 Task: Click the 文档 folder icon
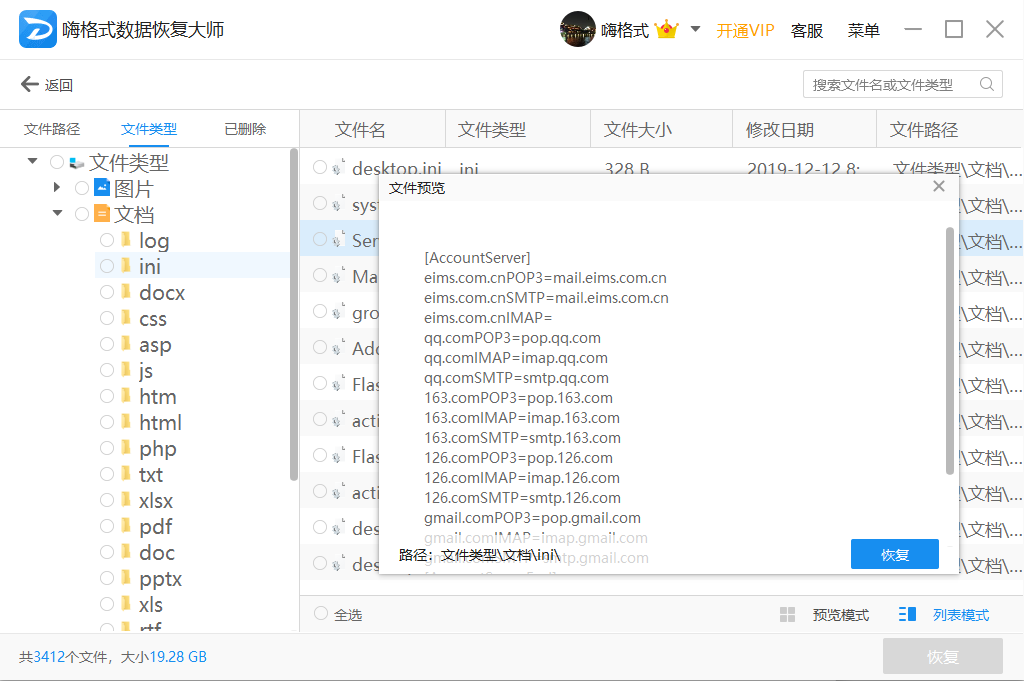[102, 214]
